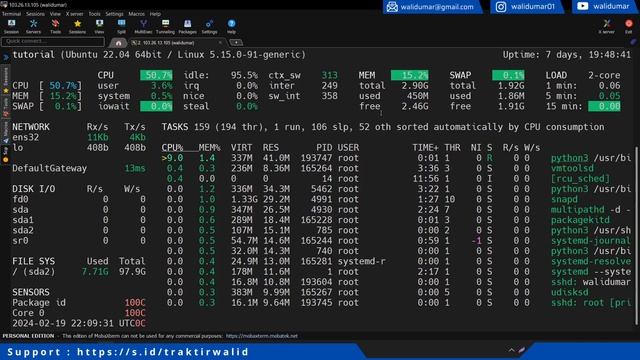640x360 pixels.
Task: Open the Tools menu in the menu bar
Action: pyautogui.click(x=94, y=14)
